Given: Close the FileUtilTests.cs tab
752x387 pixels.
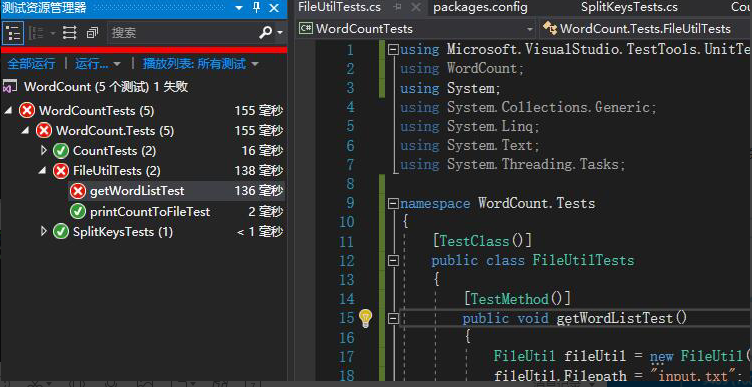Looking at the screenshot, I should [416, 7].
